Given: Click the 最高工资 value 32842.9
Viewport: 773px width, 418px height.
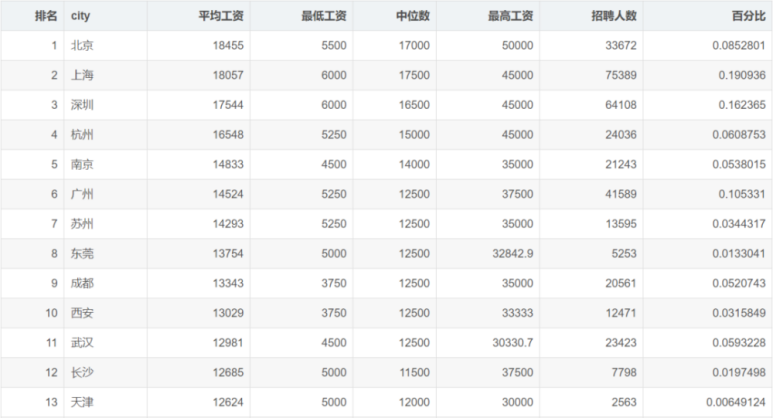Looking at the screenshot, I should point(513,253).
